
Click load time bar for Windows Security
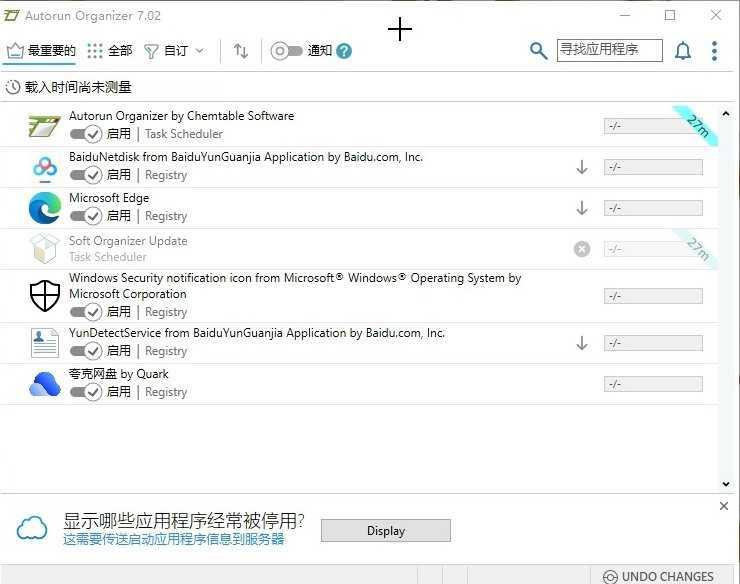coord(653,296)
